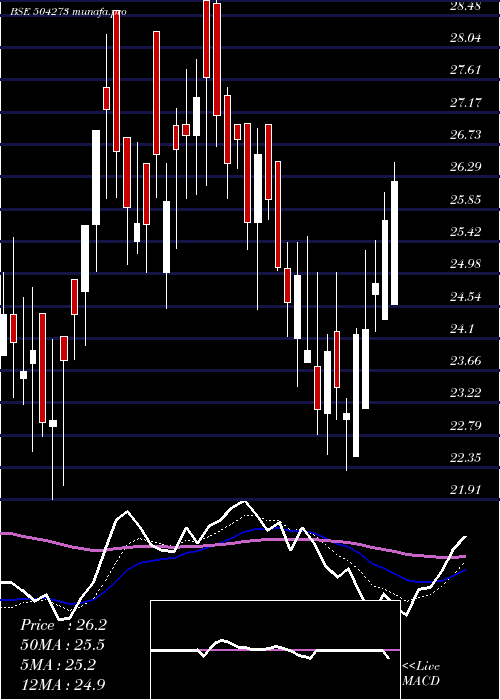Click the '50MA : 25.5' readout

pyautogui.click(x=63, y=645)
